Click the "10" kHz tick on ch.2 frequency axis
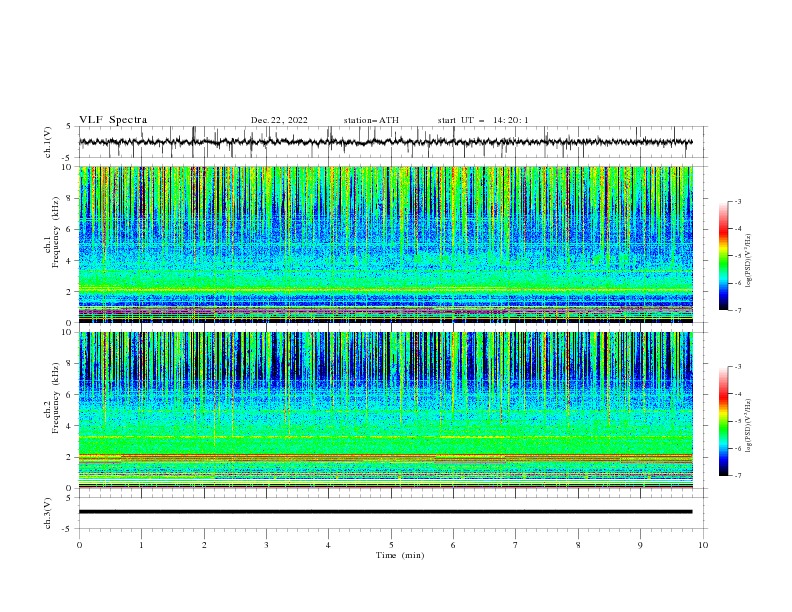 point(67,332)
